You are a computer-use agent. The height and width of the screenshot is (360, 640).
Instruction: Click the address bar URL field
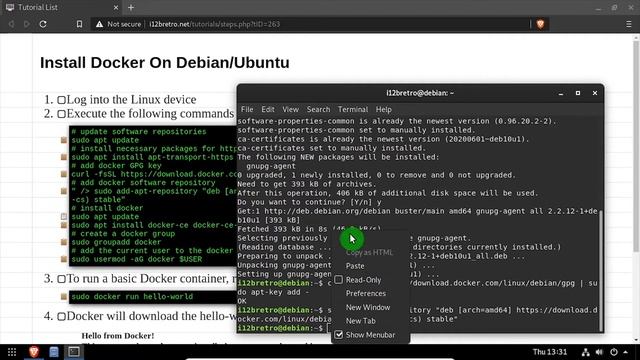(310, 24)
